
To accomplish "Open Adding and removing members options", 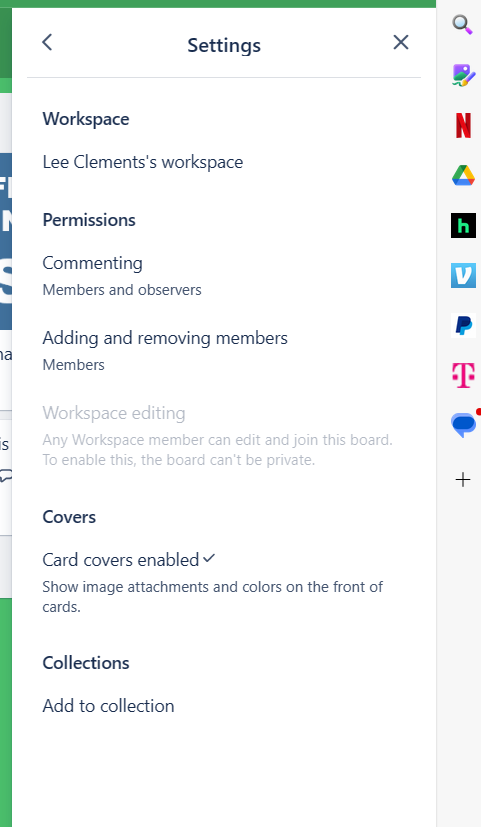I will (224, 350).
